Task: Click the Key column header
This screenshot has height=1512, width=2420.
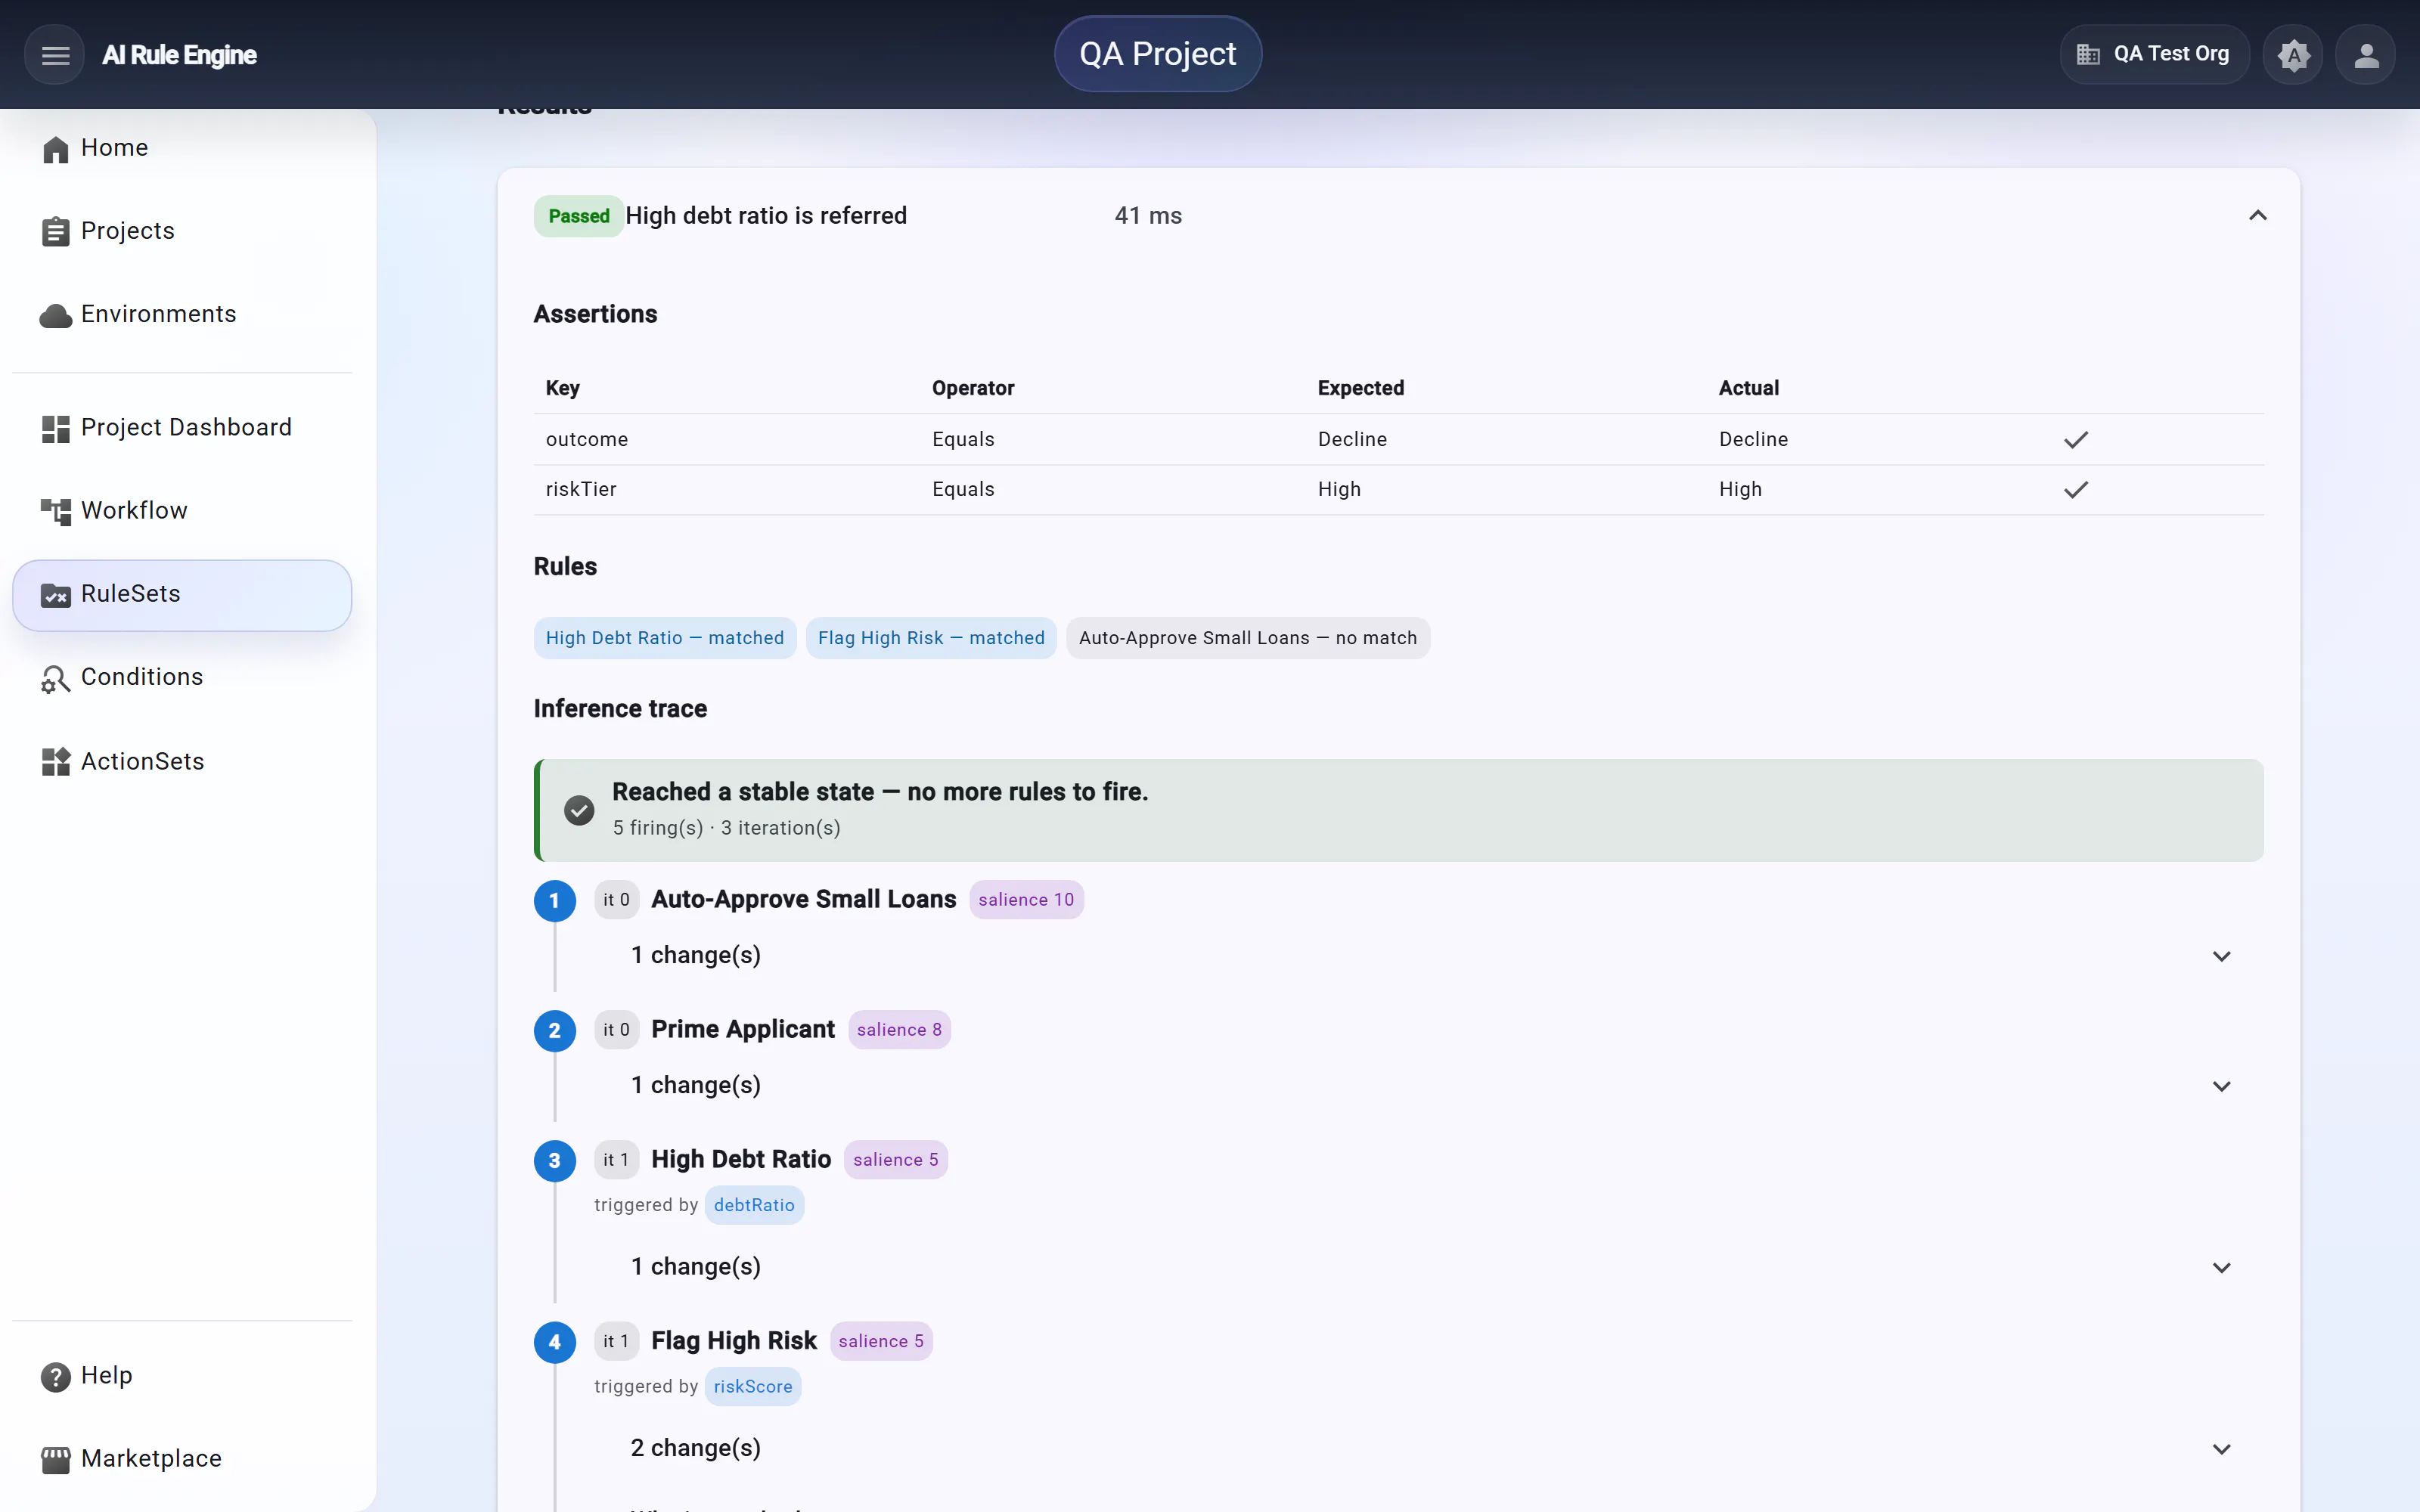Action: pos(563,388)
